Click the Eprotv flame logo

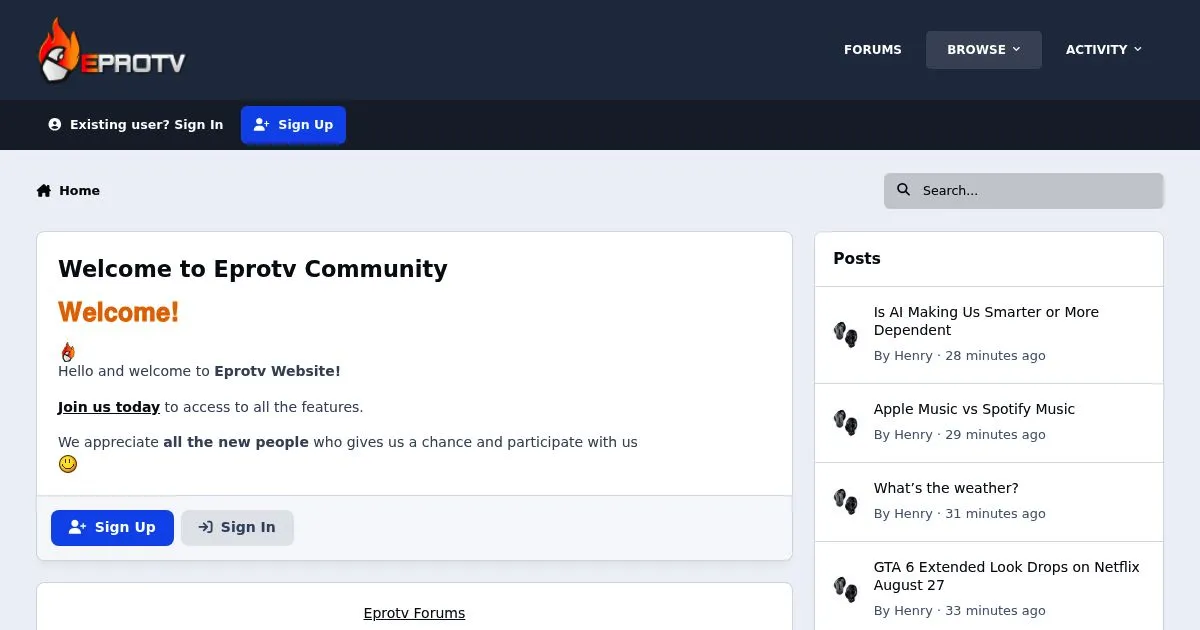click(111, 50)
